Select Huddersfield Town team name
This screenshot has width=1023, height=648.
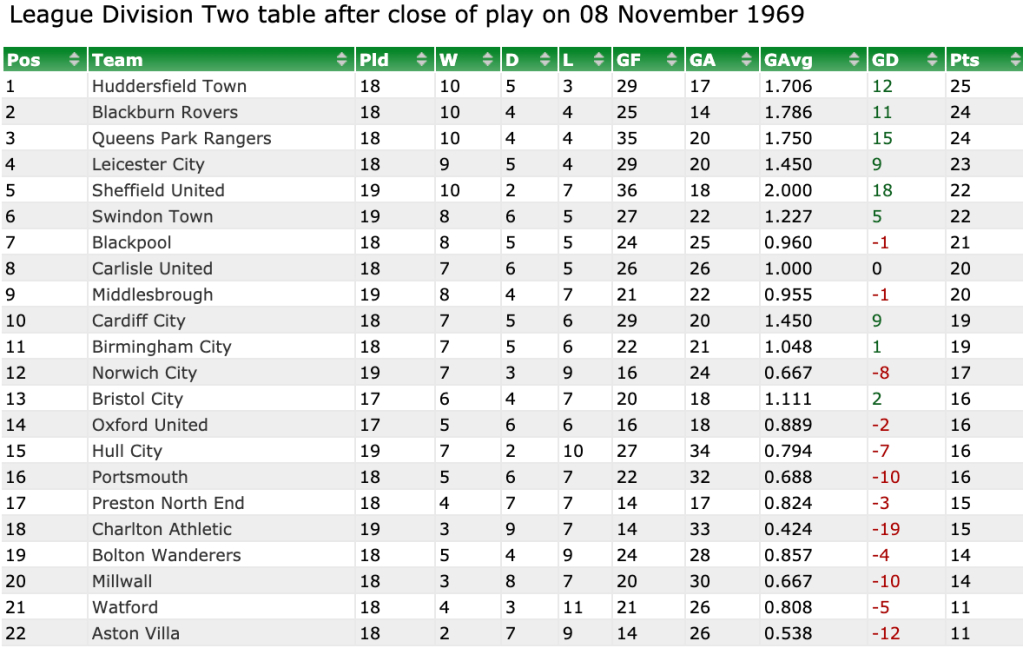pyautogui.click(x=169, y=86)
